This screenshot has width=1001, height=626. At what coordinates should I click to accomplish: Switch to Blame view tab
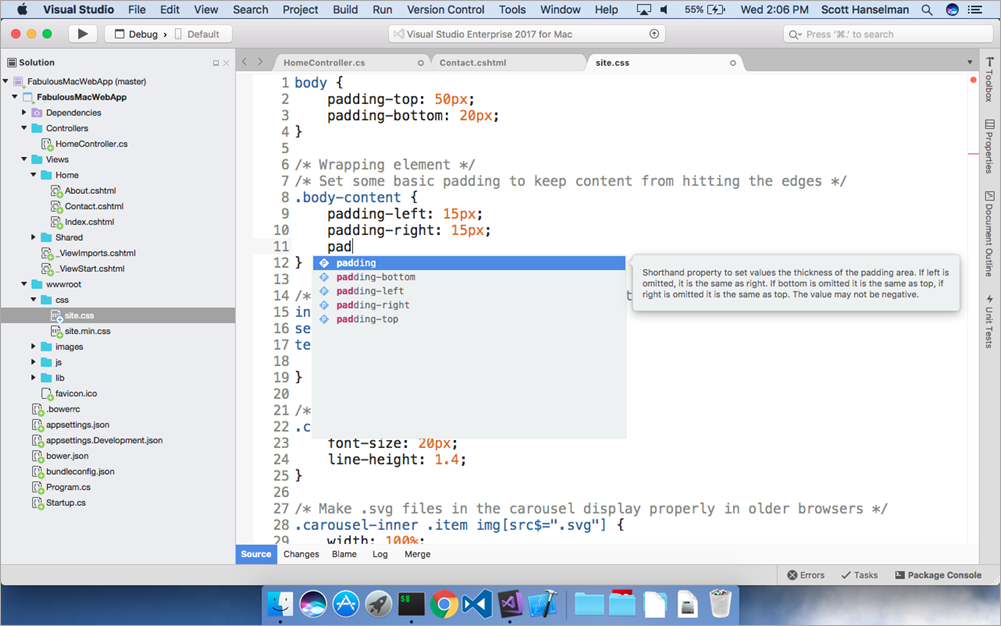[x=344, y=554]
